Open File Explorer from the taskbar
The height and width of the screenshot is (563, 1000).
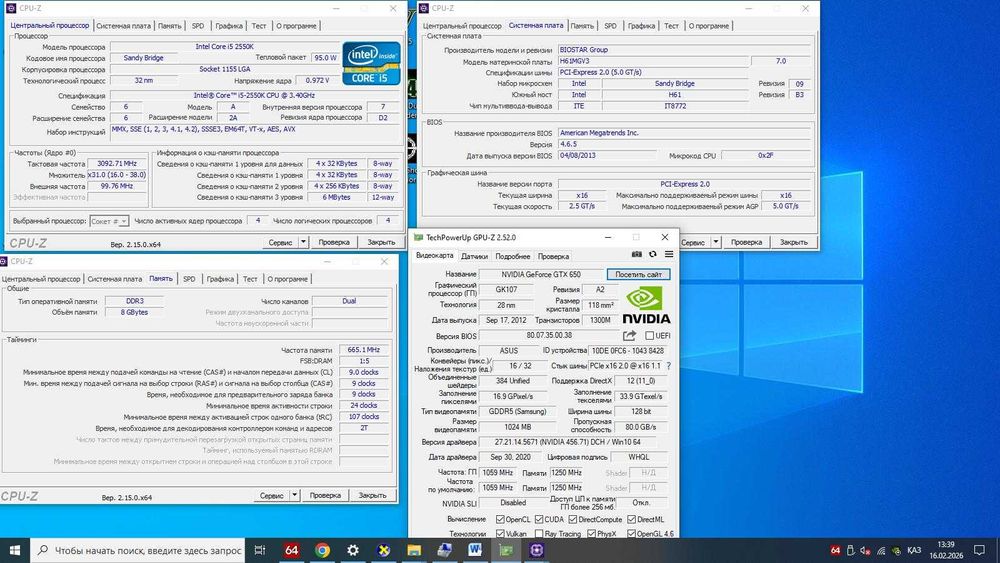point(414,550)
